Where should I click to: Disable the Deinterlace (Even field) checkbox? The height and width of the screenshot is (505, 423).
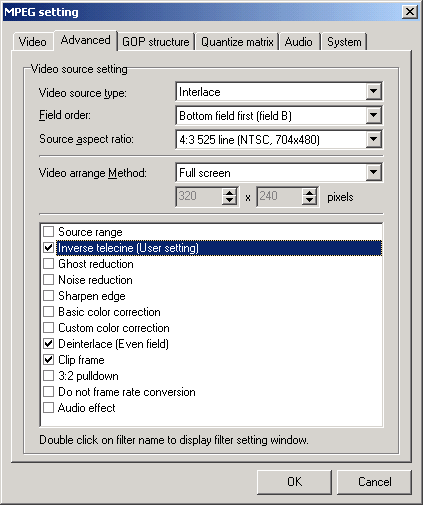49,344
